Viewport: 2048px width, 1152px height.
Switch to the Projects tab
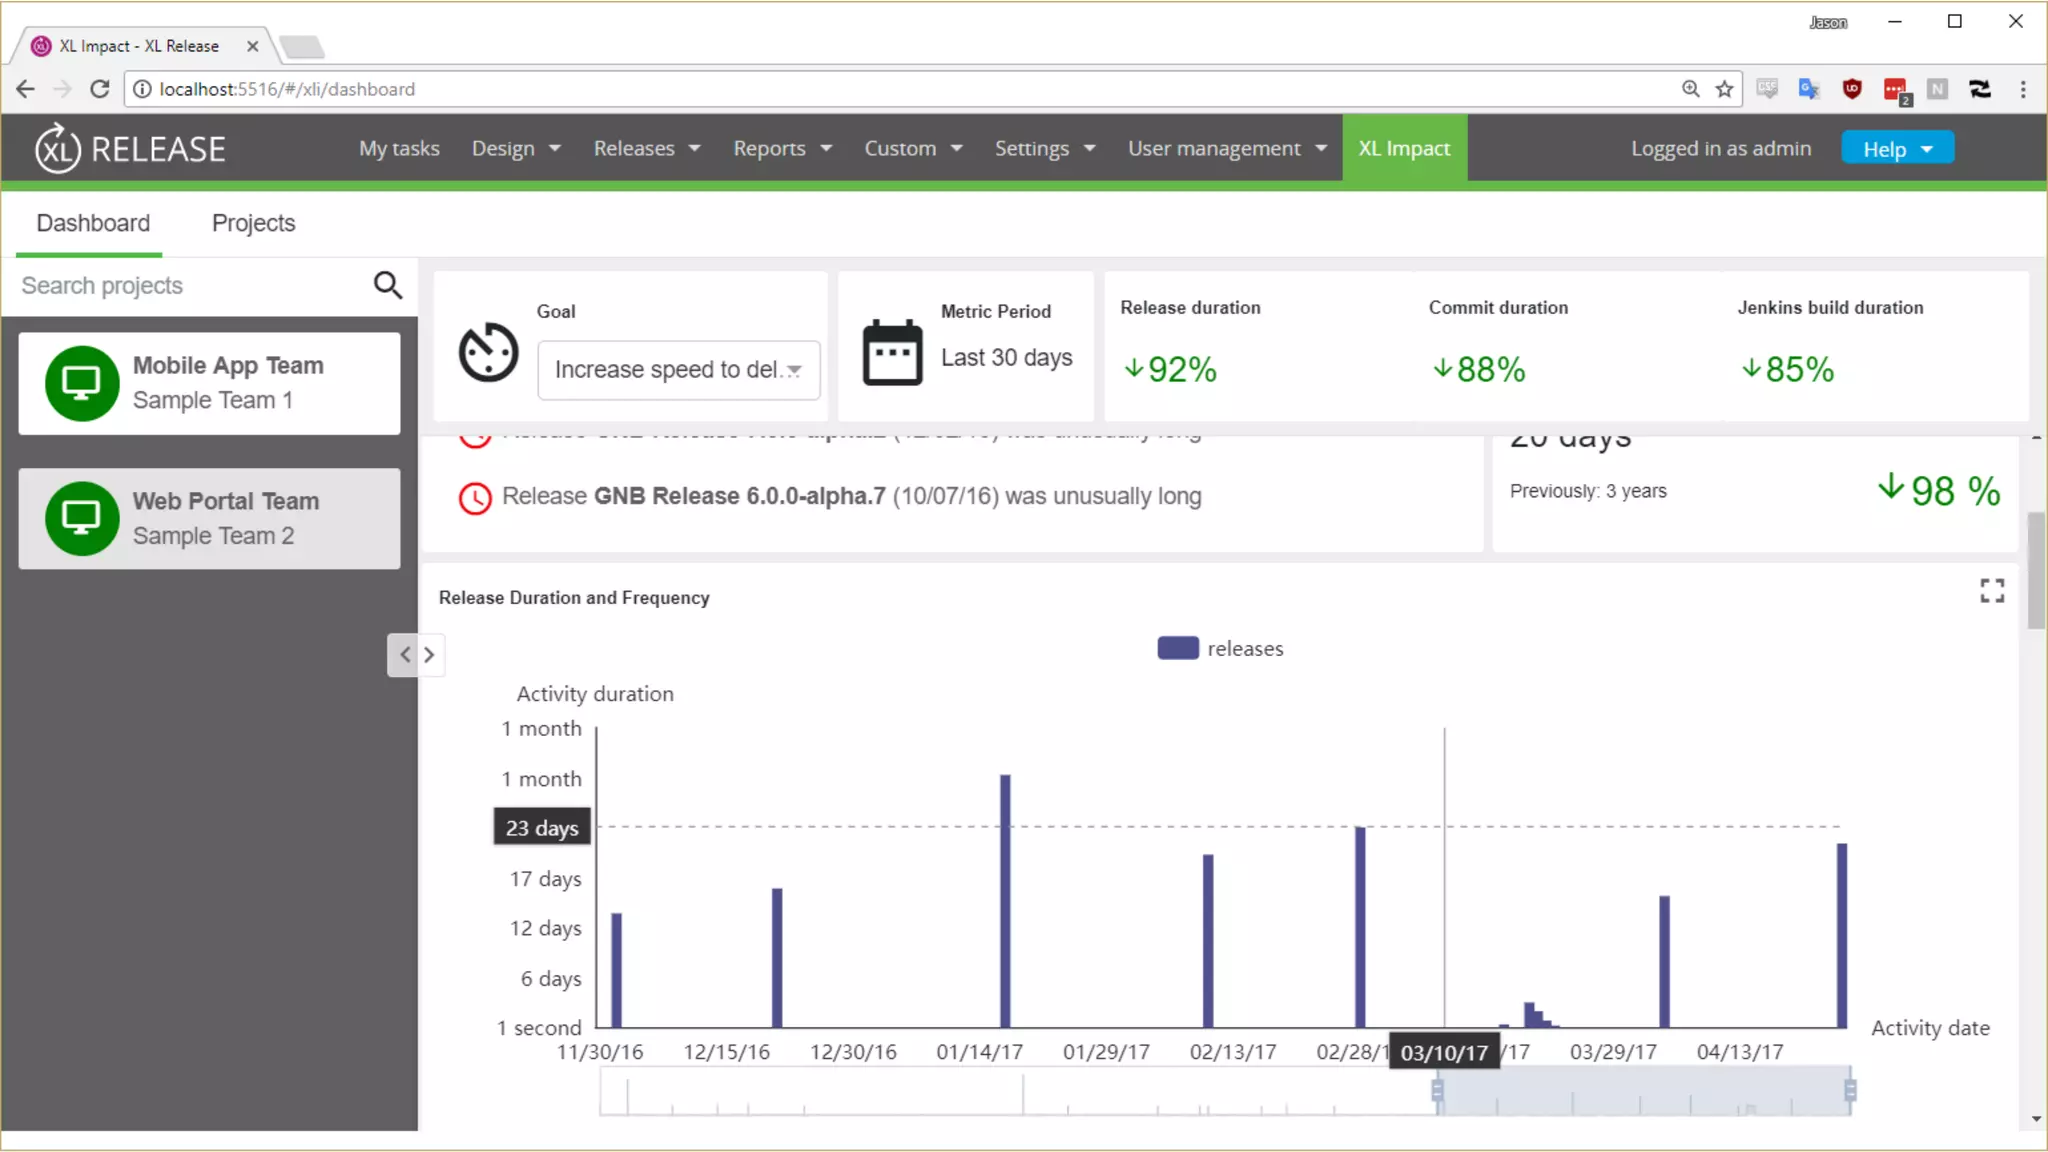point(253,223)
